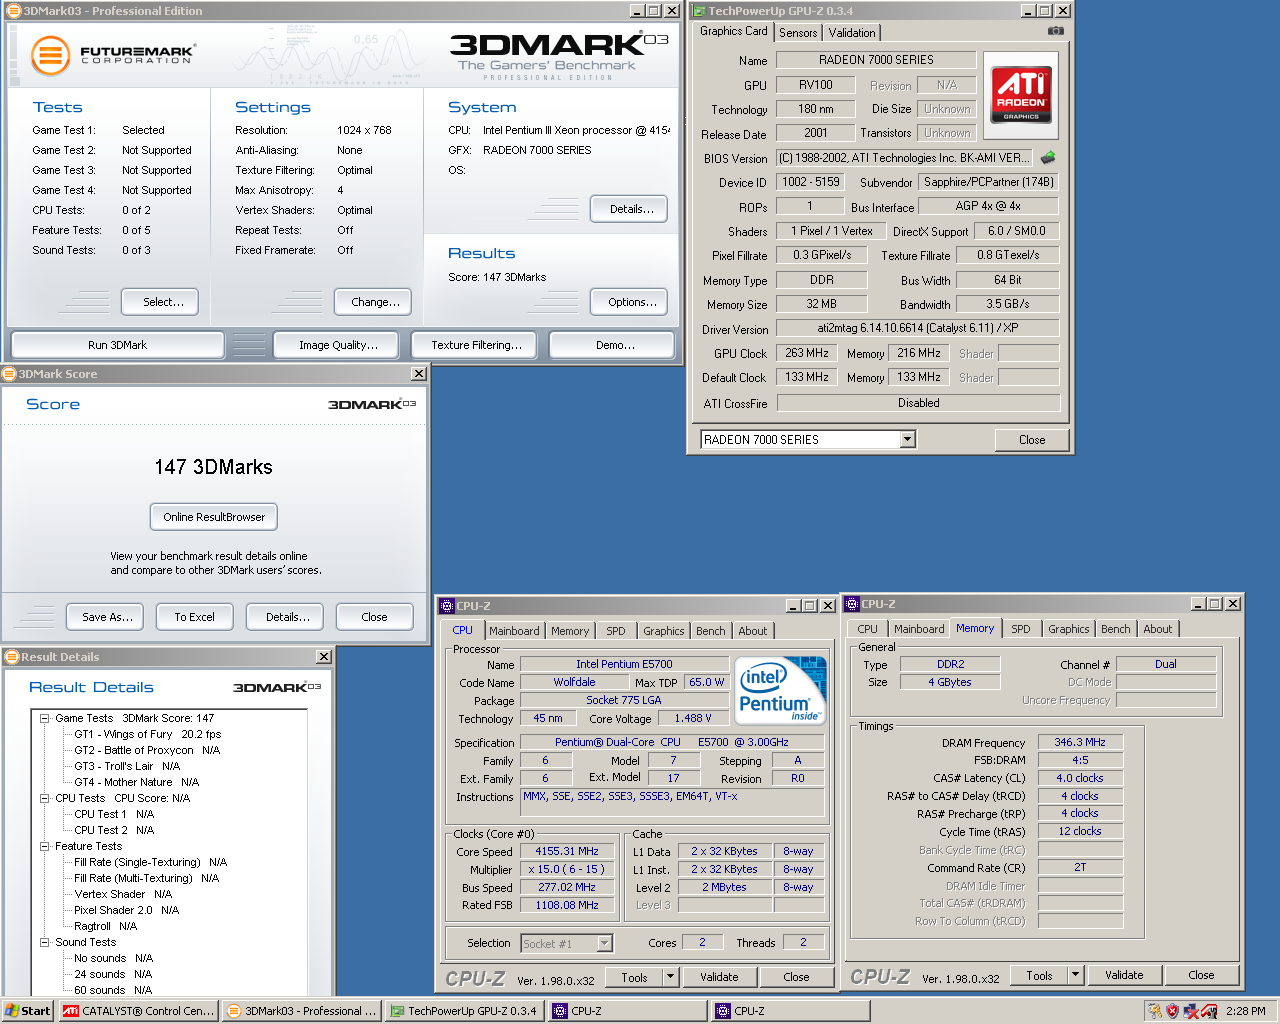Open the Windows Start menu

tap(28, 1011)
